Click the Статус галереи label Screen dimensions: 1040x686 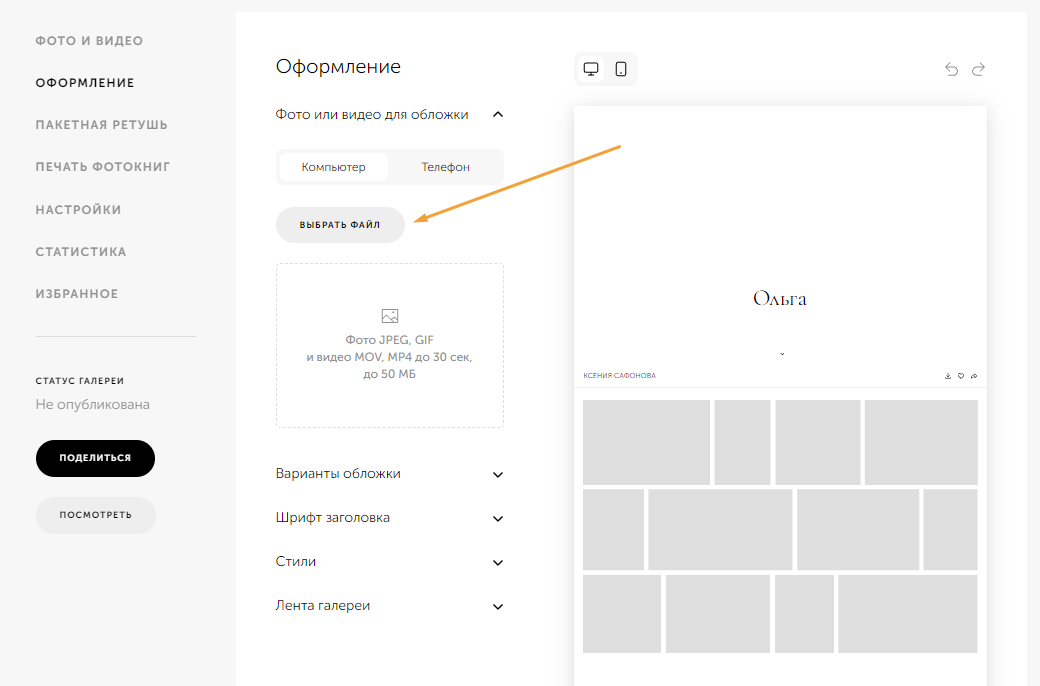point(80,381)
